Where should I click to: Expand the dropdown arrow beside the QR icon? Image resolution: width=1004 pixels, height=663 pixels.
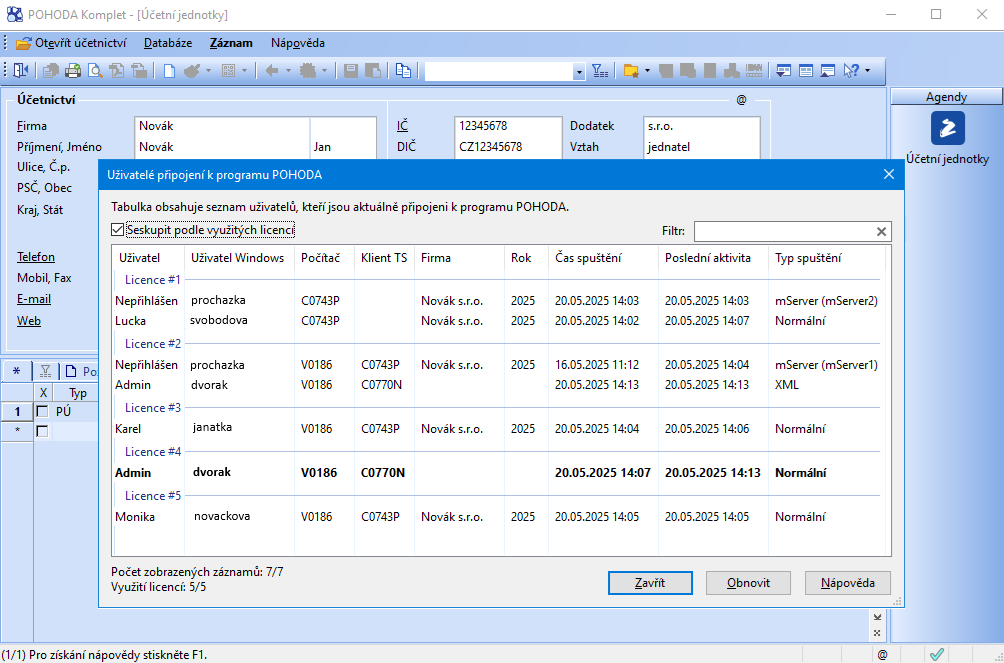[245, 70]
